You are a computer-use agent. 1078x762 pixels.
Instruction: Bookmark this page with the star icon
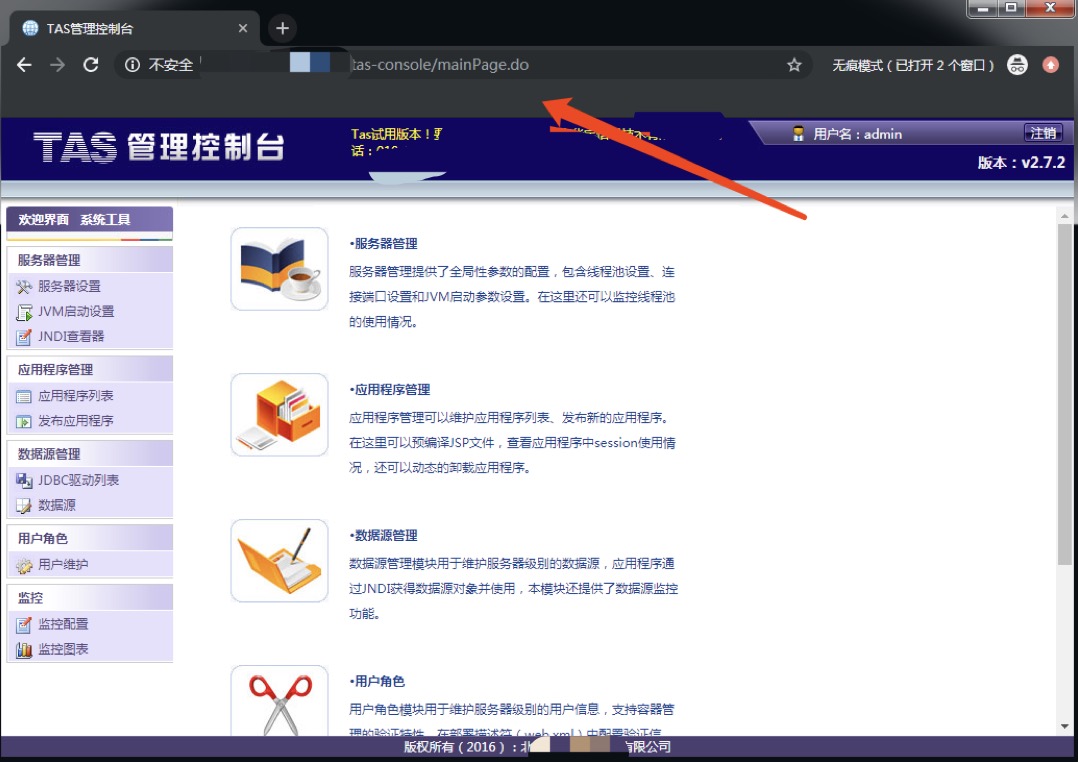(794, 65)
